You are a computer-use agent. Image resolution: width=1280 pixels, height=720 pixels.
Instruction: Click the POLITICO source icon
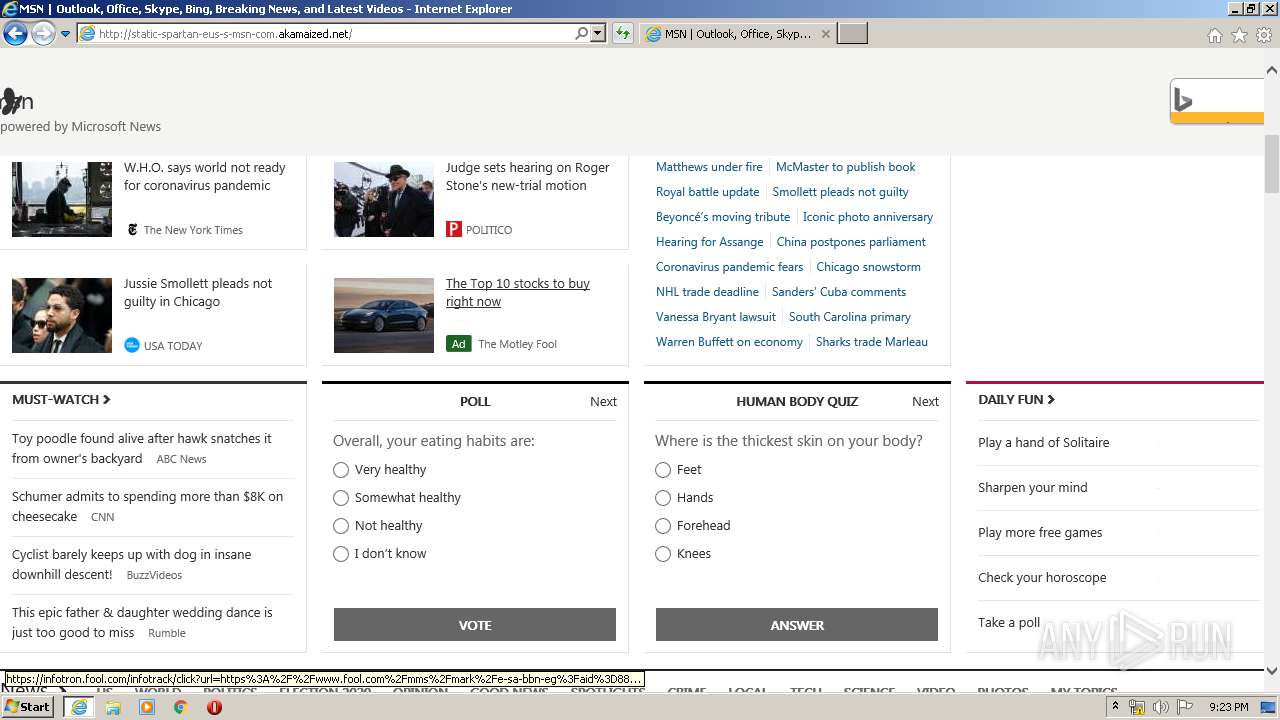(x=454, y=230)
